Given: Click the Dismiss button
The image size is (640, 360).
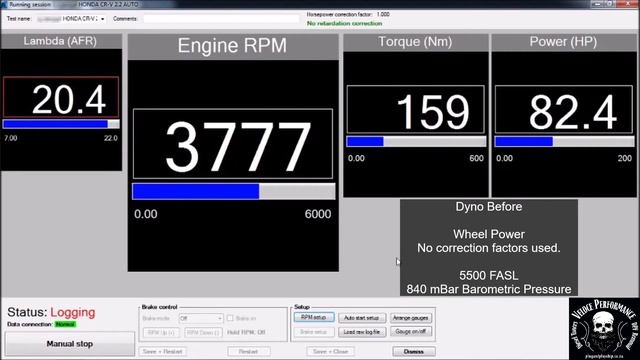Looking at the screenshot, I should [x=413, y=351].
